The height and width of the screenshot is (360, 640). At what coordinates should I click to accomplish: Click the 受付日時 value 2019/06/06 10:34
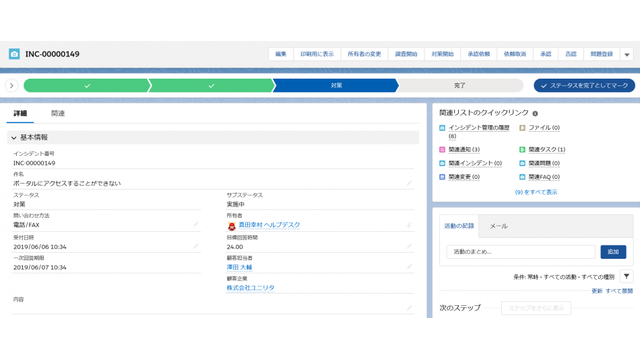[40, 247]
